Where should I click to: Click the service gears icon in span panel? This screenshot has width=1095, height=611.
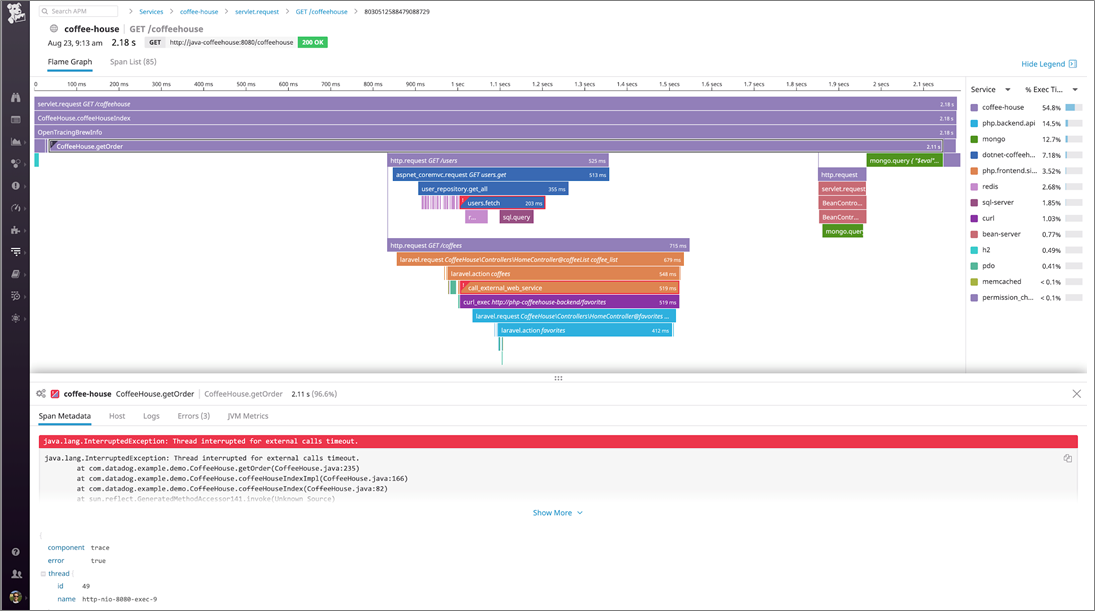(x=41, y=394)
